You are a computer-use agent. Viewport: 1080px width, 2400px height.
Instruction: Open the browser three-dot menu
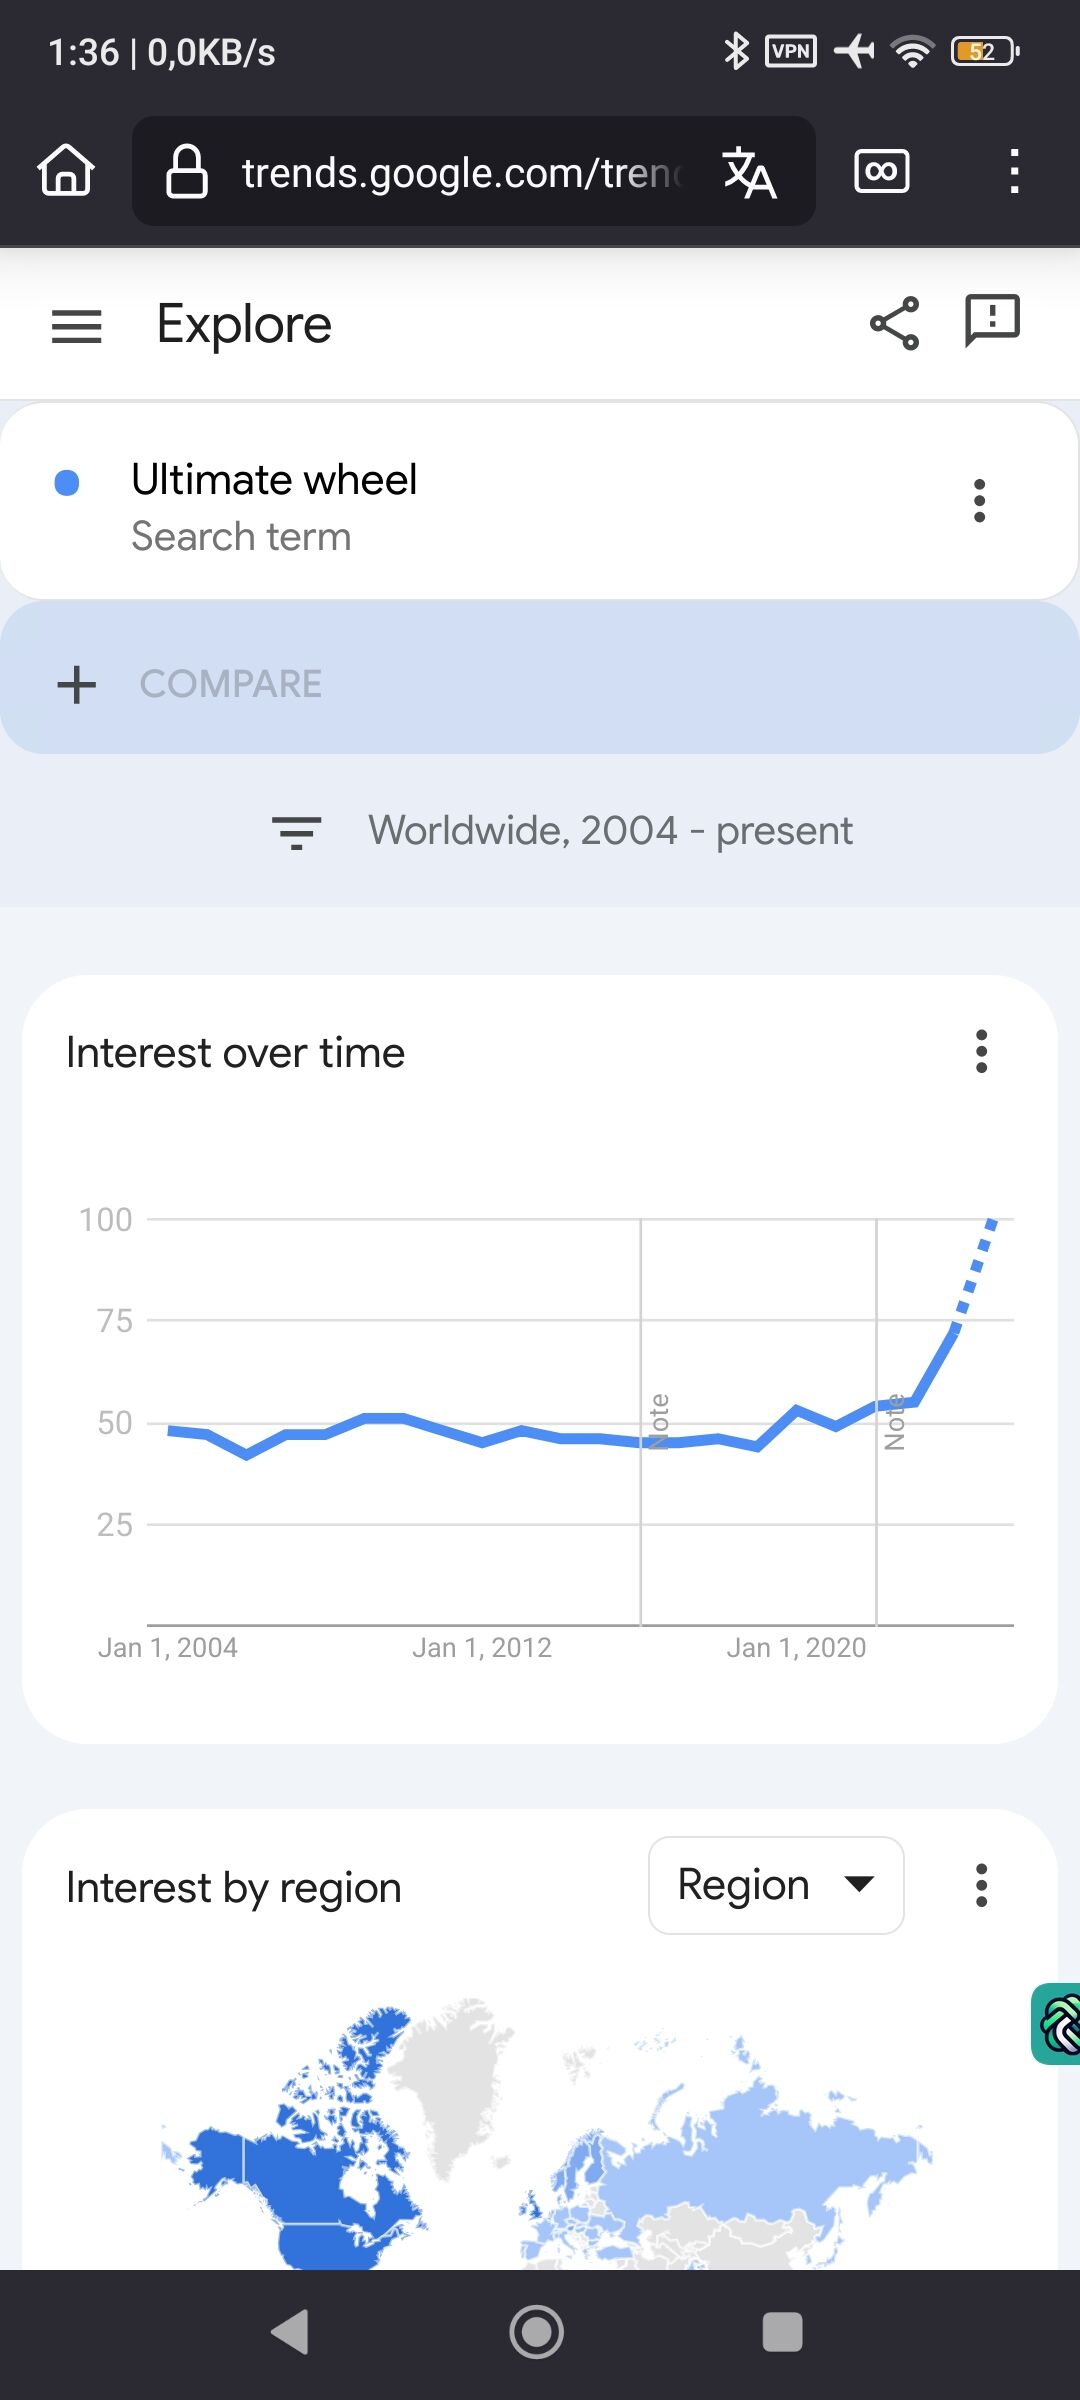(x=1014, y=171)
